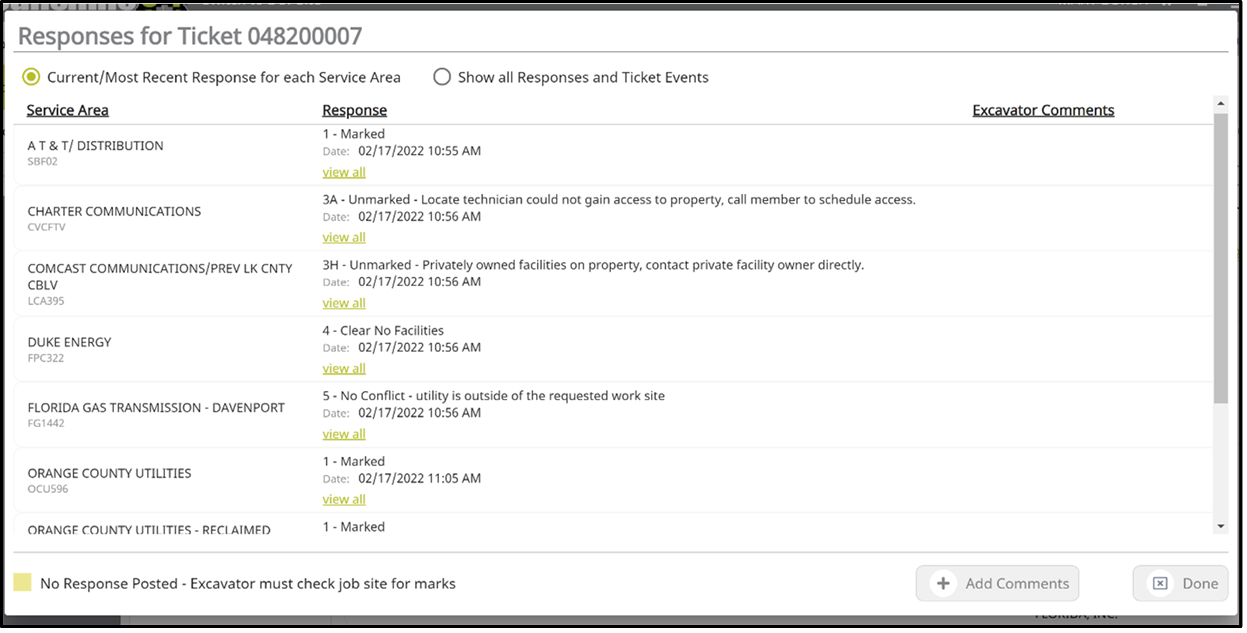Click the scrollbar up arrow
This screenshot has width=1247, height=633.
click(1220, 103)
